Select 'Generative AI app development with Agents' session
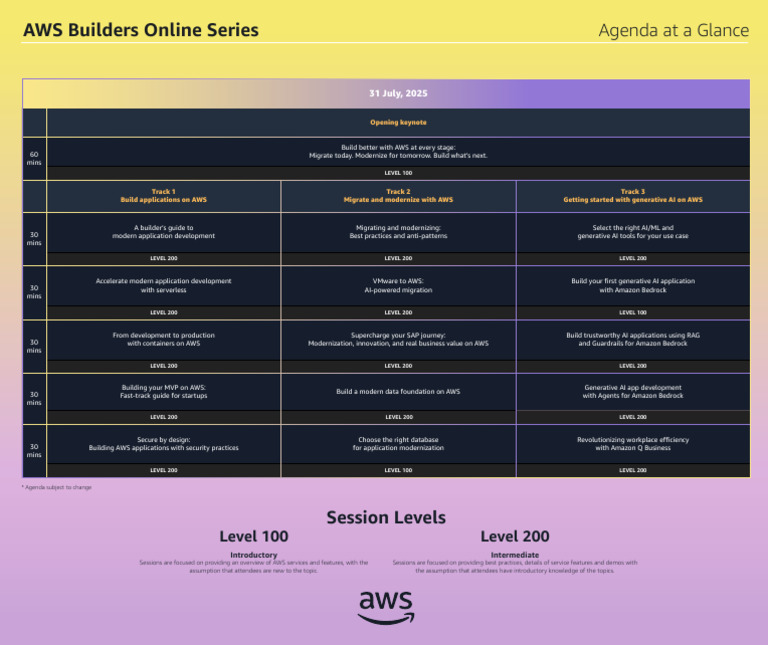The height and width of the screenshot is (645, 768). (633, 392)
